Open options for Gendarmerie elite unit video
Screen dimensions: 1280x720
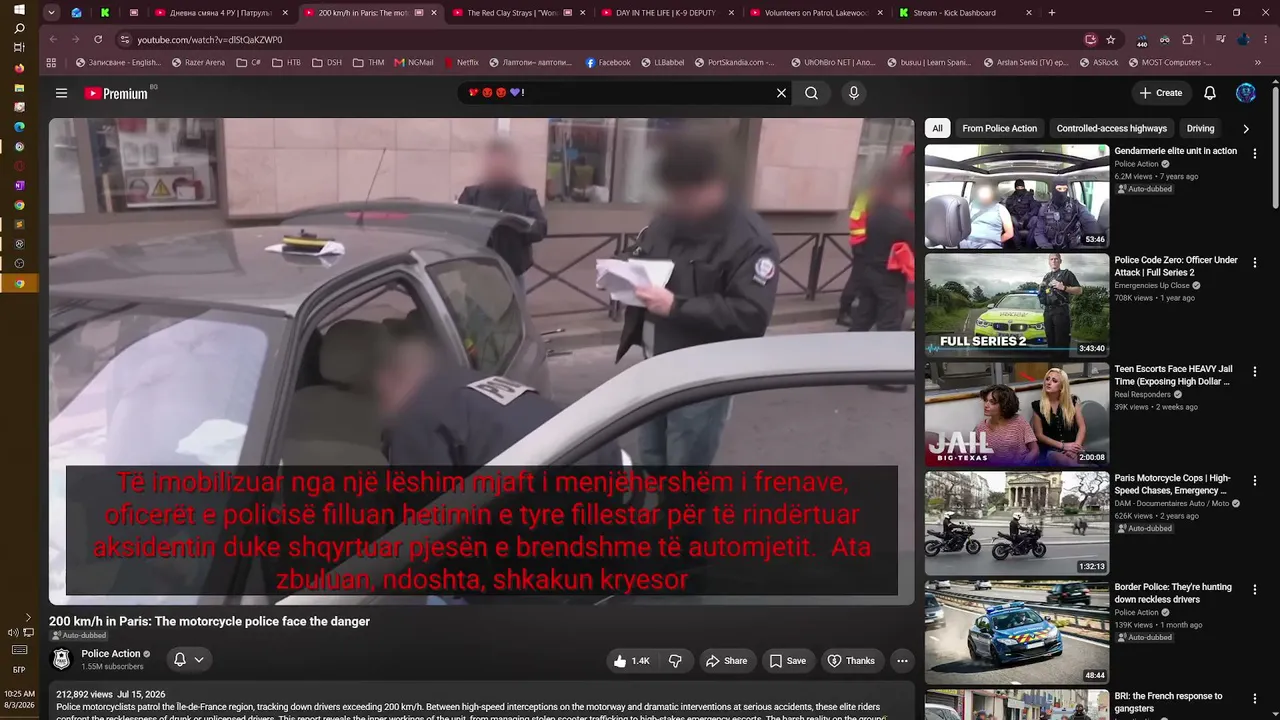click(1254, 153)
